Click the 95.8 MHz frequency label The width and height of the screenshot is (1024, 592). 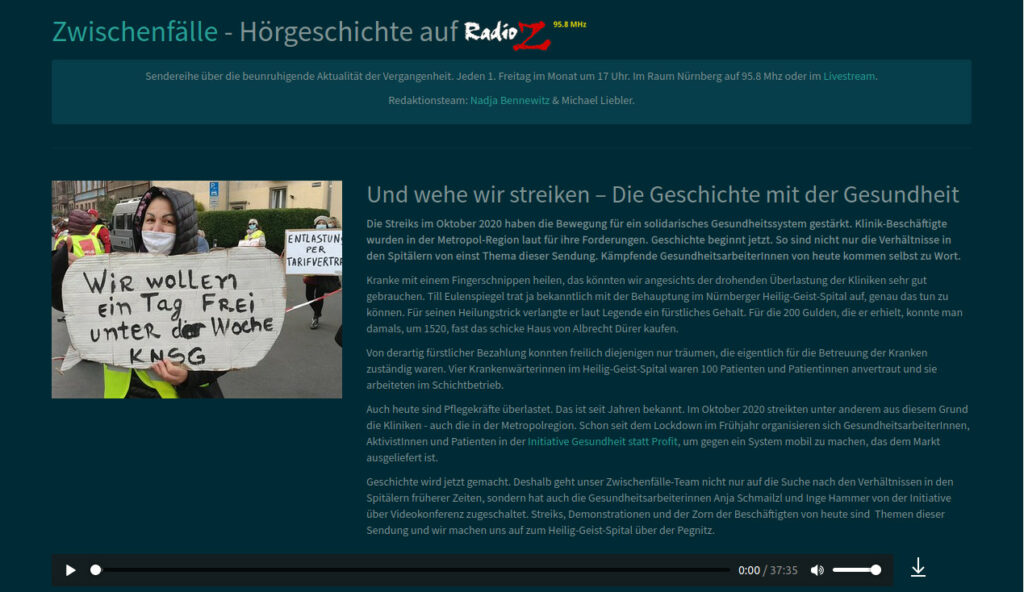[568, 24]
